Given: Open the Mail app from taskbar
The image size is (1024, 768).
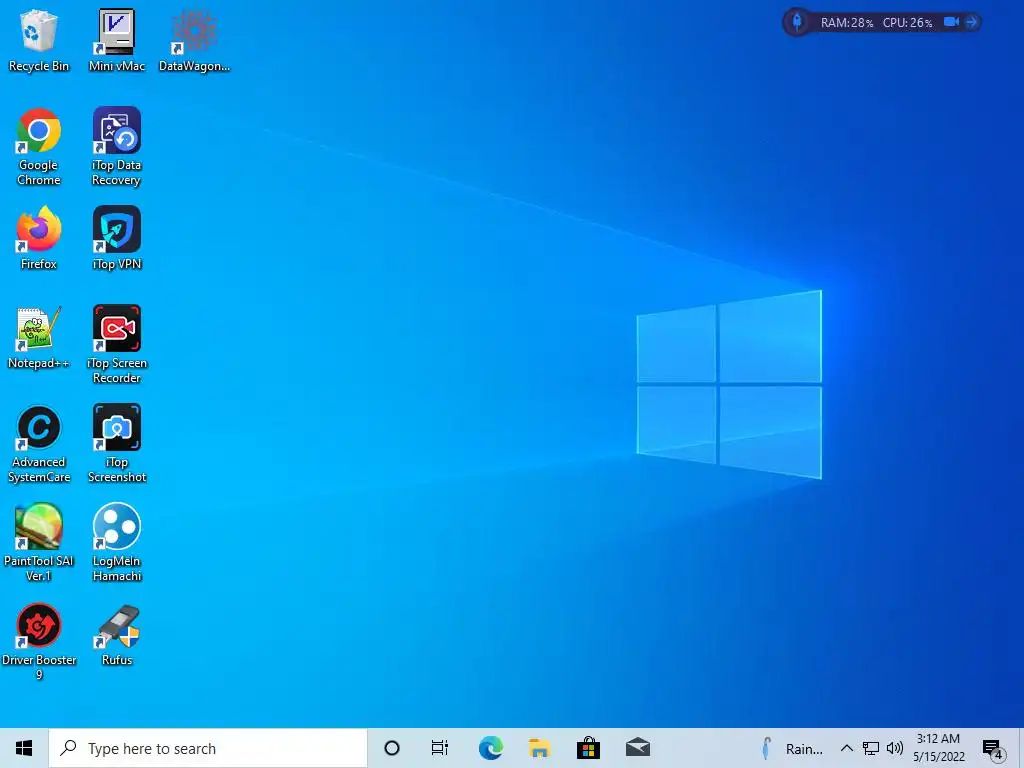Looking at the screenshot, I should (637, 748).
